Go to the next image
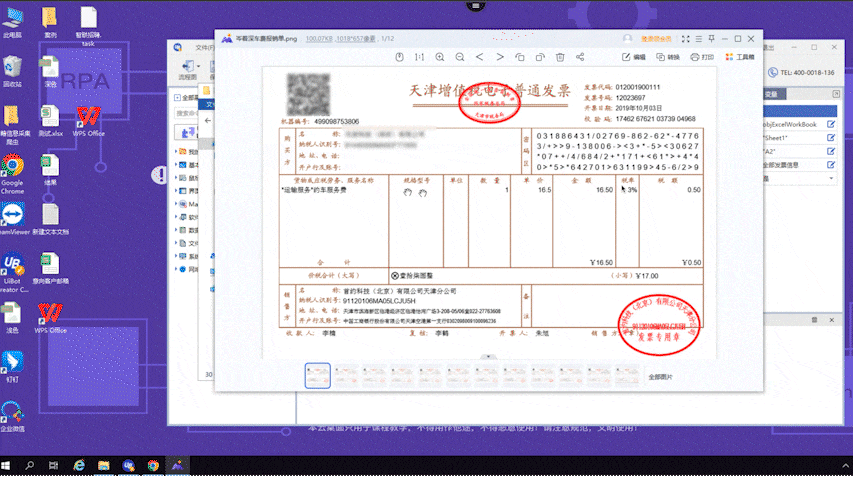Image resolution: width=854 pixels, height=480 pixels. (x=499, y=57)
